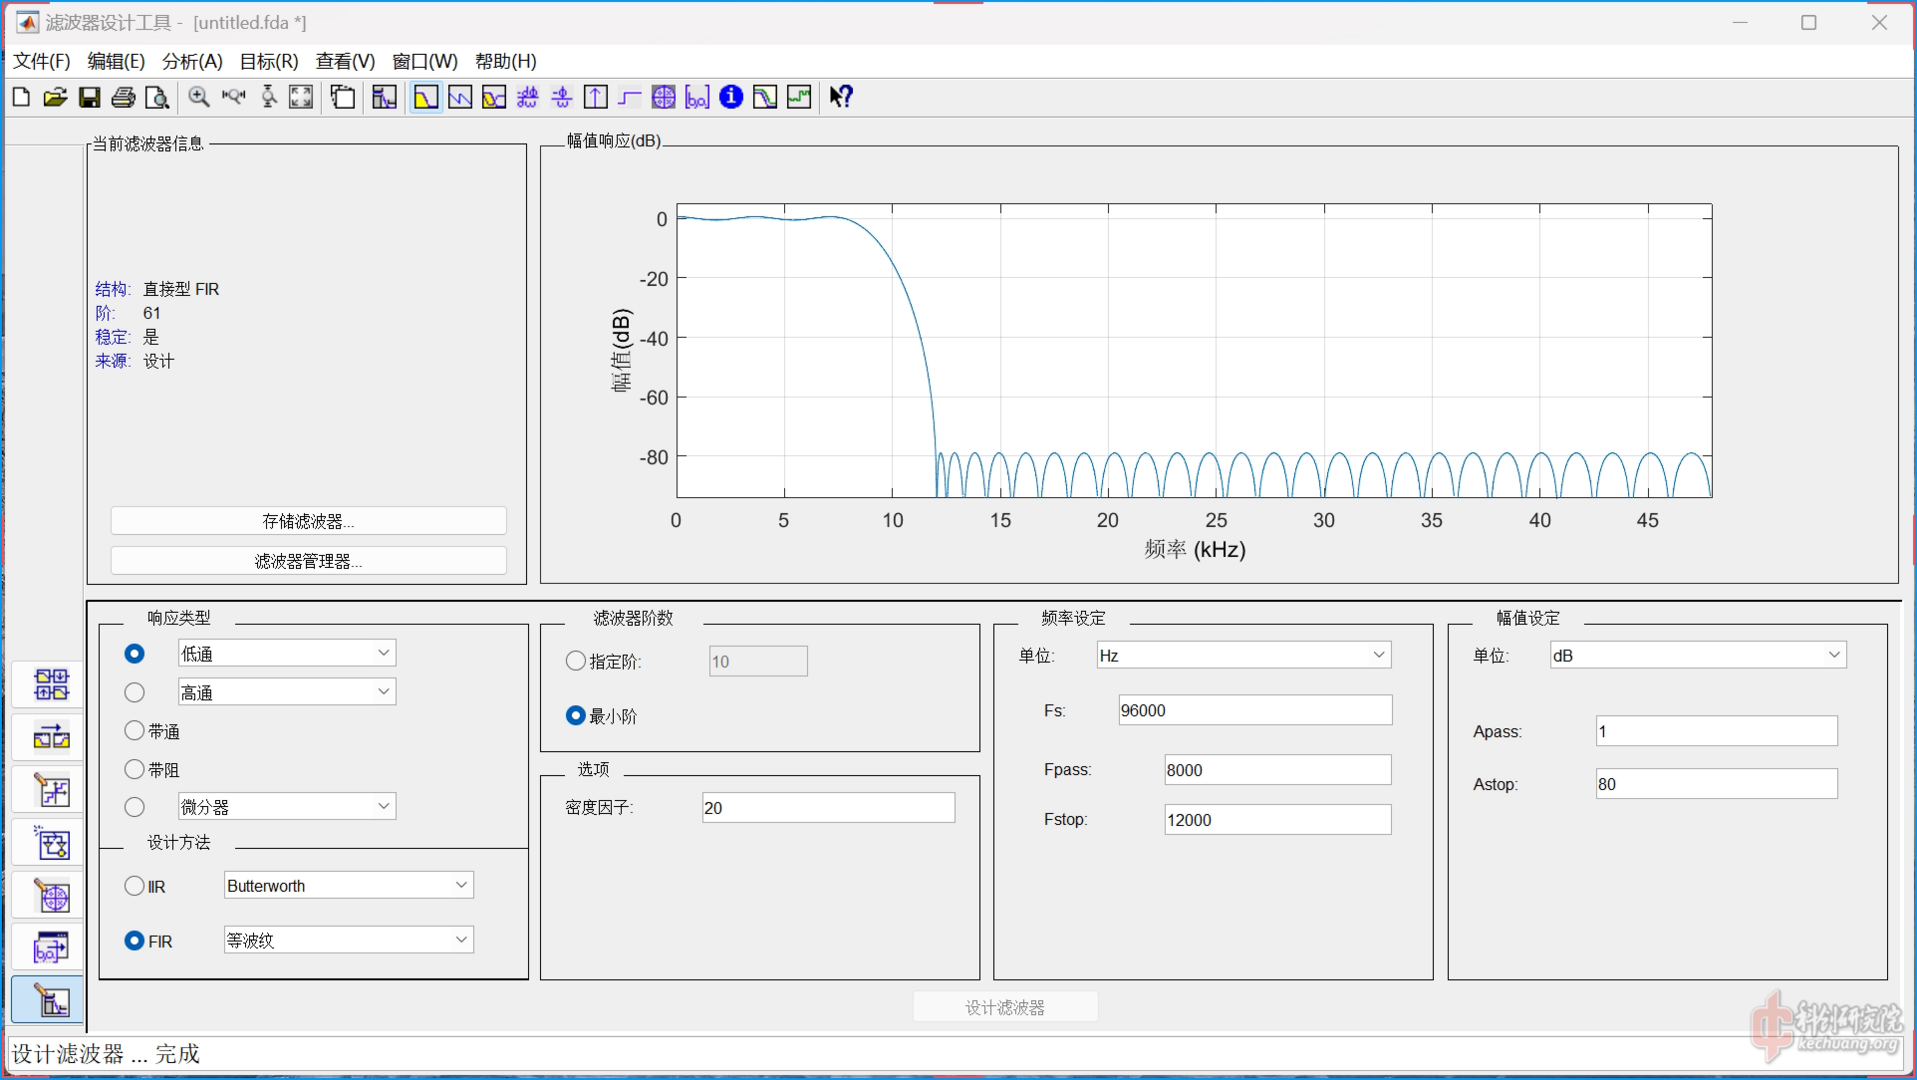Select the 带通 response type

tap(134, 730)
